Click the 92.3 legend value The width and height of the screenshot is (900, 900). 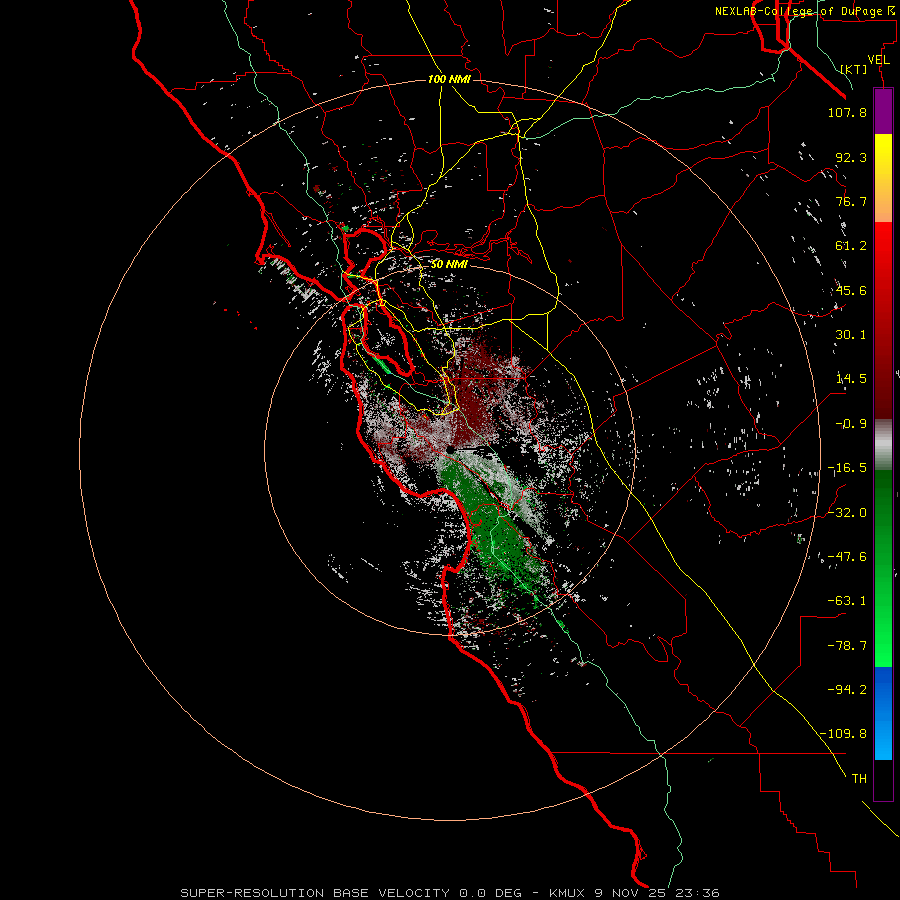(x=851, y=157)
